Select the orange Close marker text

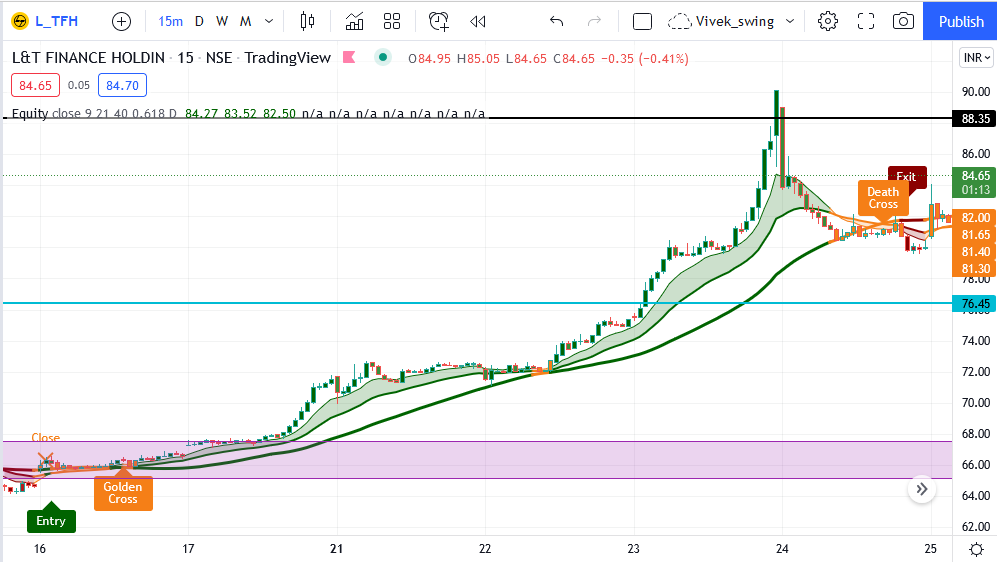click(46, 437)
